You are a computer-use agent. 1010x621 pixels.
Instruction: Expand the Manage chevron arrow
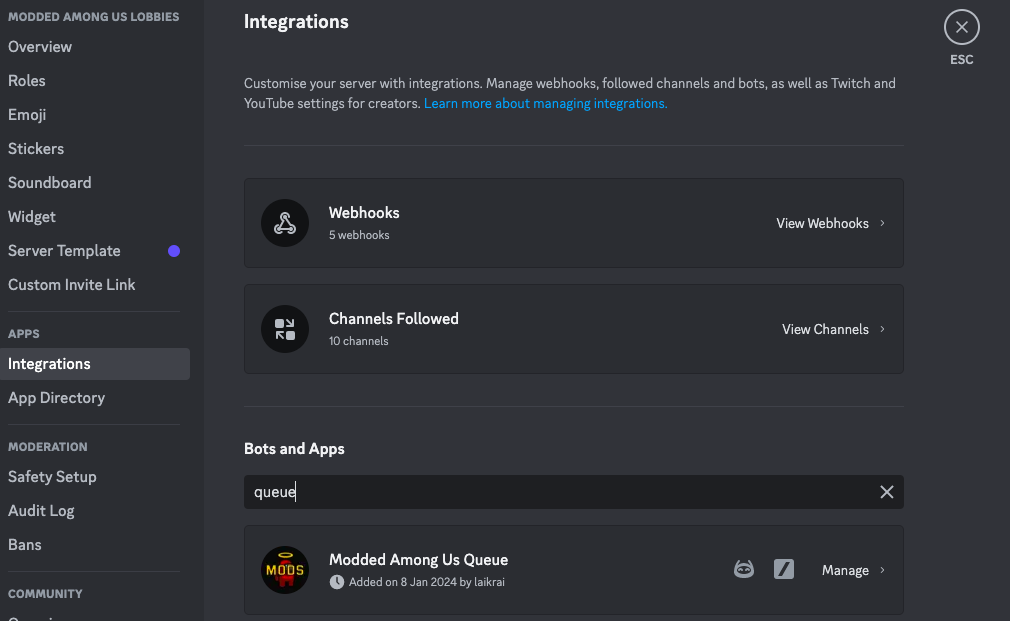[882, 570]
